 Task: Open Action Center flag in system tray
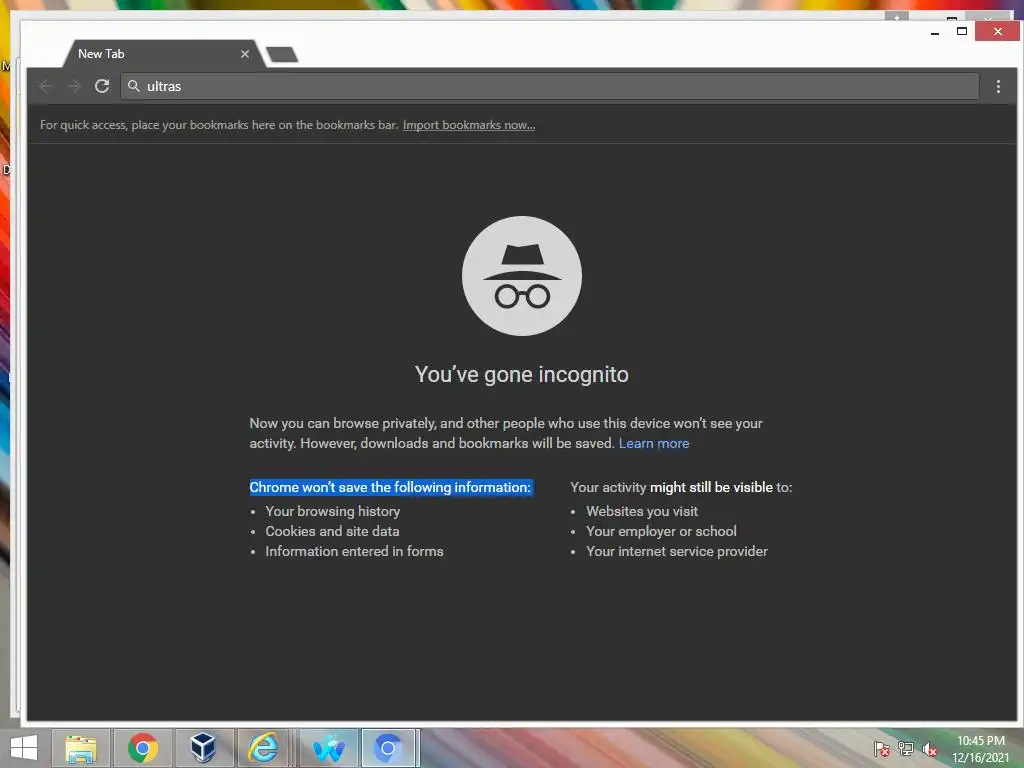(882, 748)
